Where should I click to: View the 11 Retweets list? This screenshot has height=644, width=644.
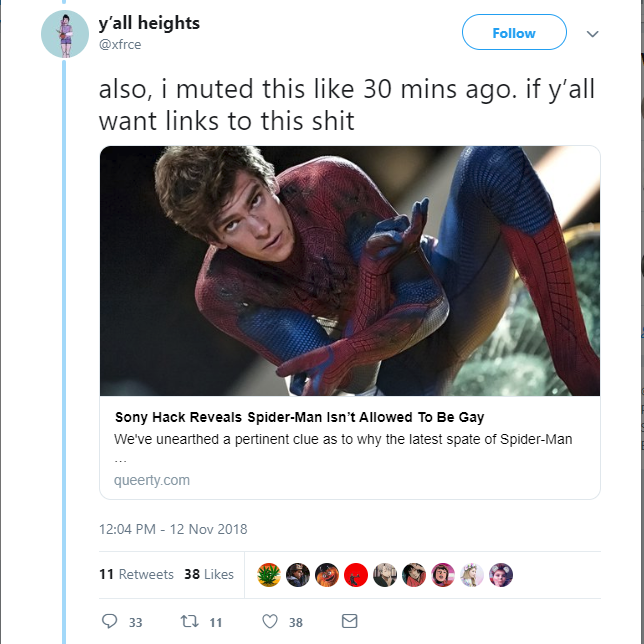click(x=136, y=574)
